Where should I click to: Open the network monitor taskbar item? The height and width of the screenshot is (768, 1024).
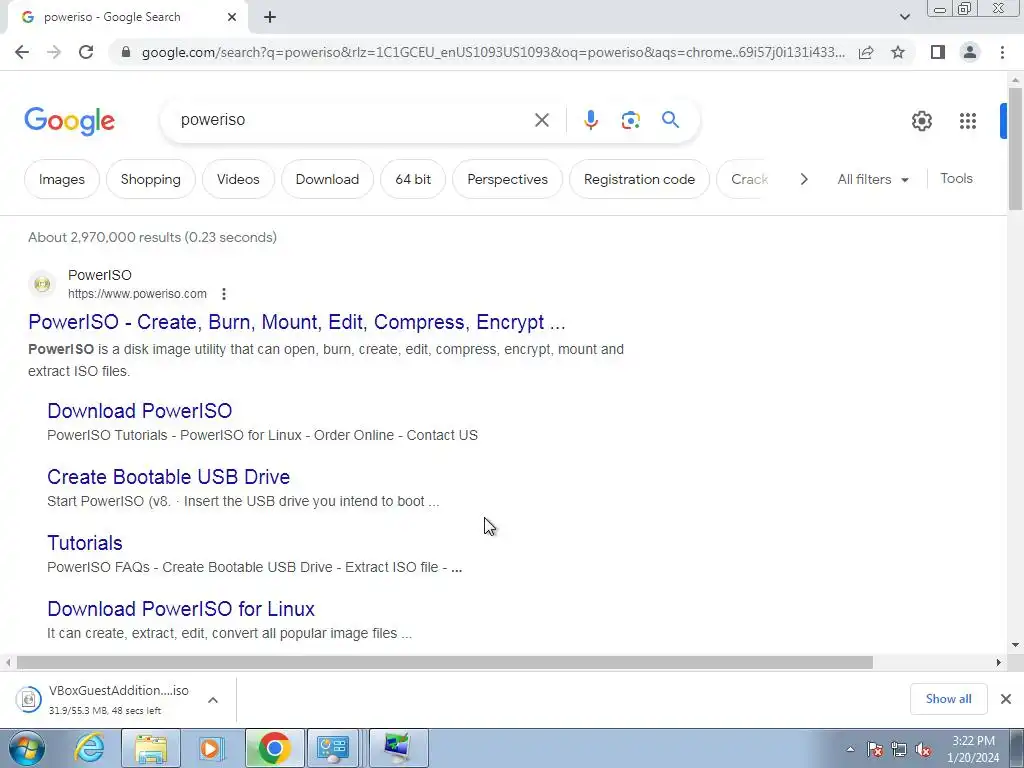(398, 748)
